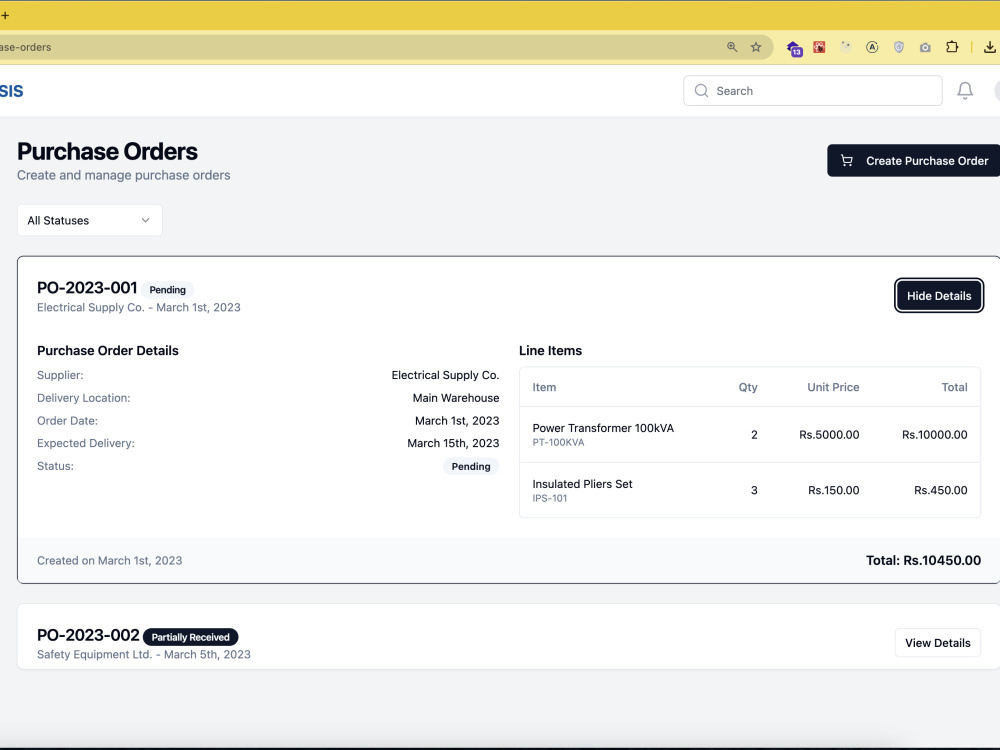Viewport: 1000px width, 750px height.
Task: Open a new browser tab with plus
Action: click(x=4, y=15)
